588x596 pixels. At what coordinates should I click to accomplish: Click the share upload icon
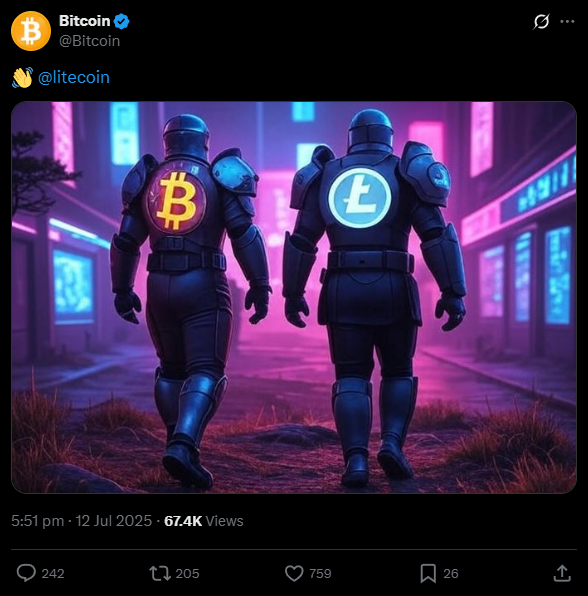click(562, 573)
